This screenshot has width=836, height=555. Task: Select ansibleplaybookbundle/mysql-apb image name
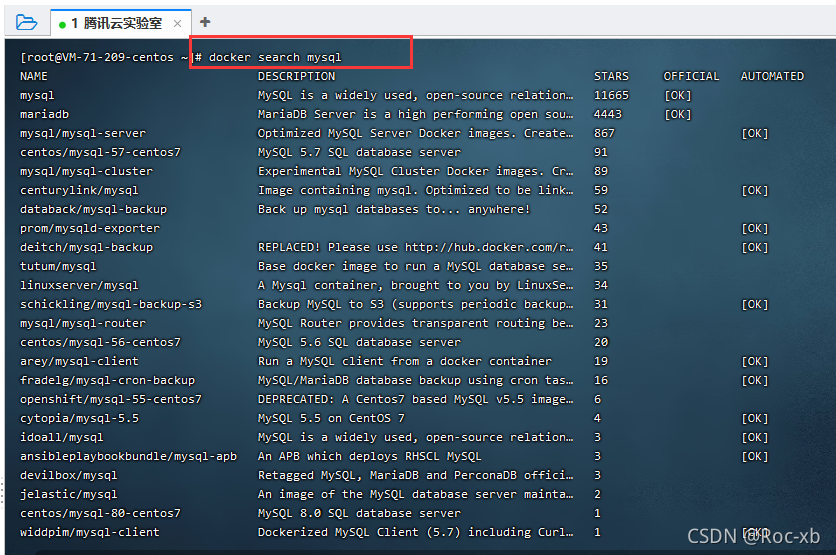pos(128,456)
